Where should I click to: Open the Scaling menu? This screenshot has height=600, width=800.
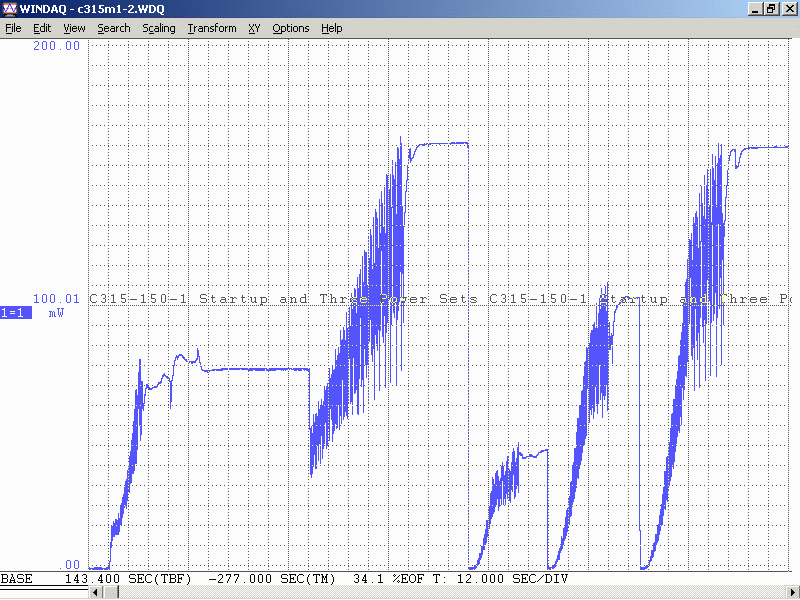point(159,28)
